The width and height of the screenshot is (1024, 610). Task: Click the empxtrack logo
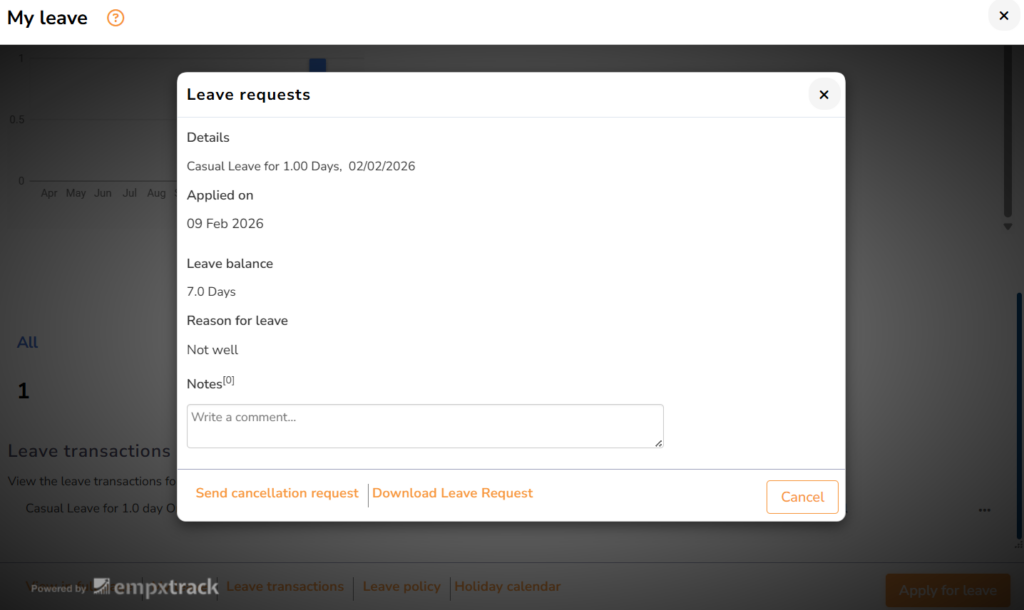pyautogui.click(x=156, y=588)
